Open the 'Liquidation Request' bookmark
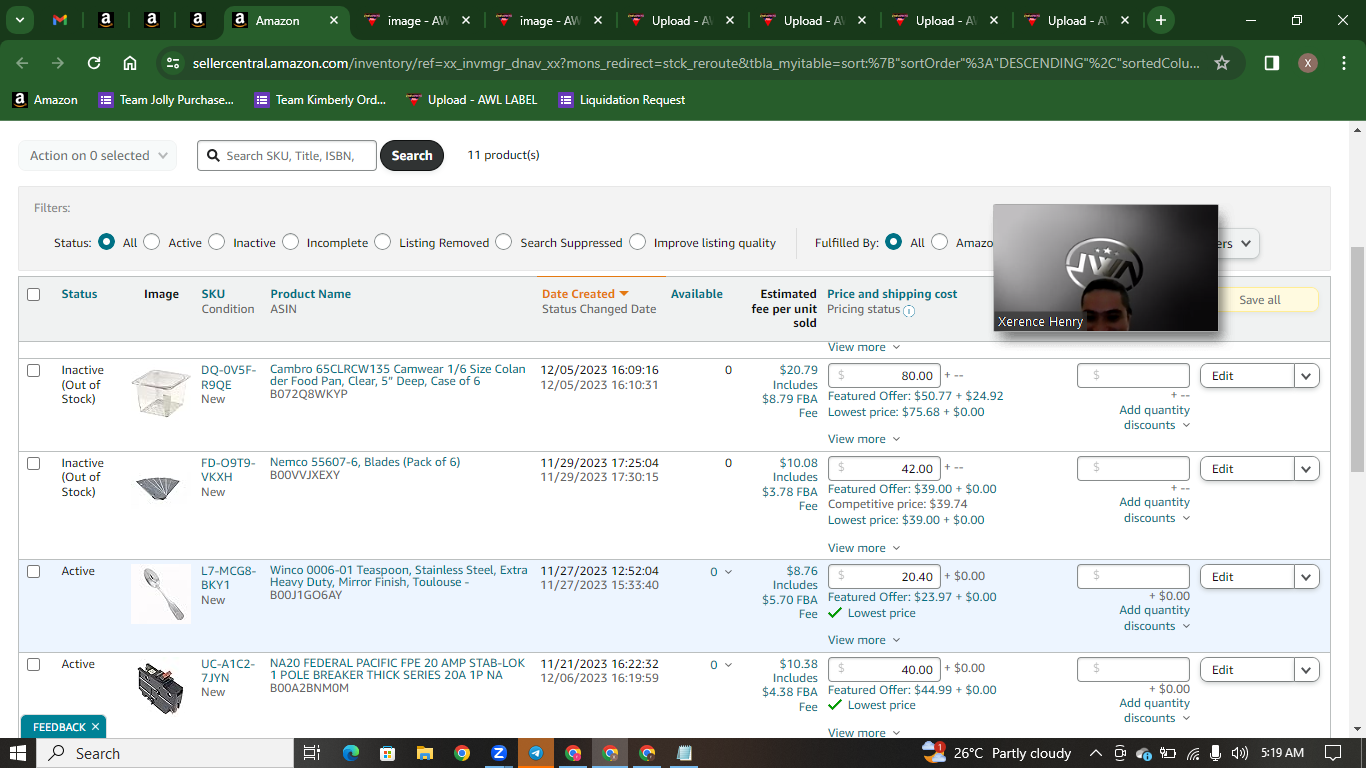The width and height of the screenshot is (1366, 768). [622, 100]
